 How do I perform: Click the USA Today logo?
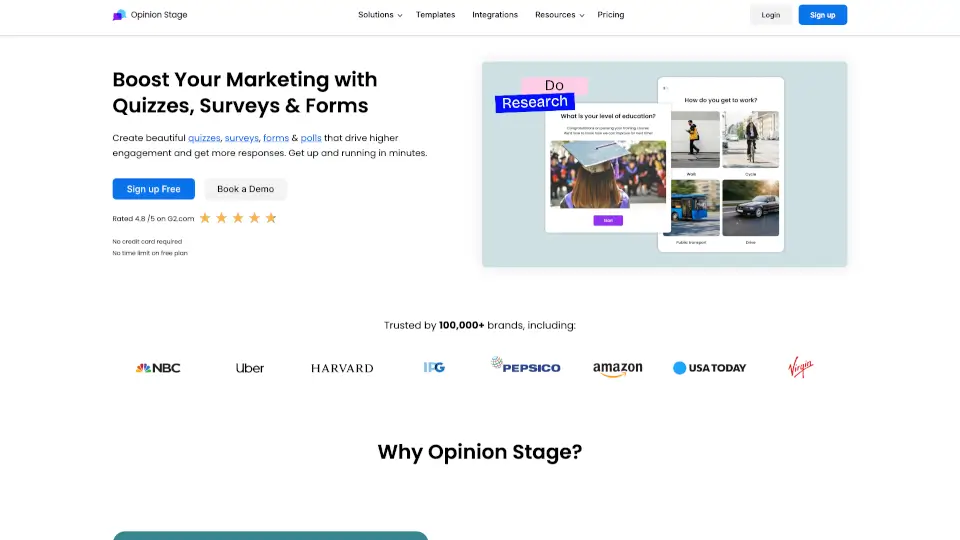pos(710,368)
